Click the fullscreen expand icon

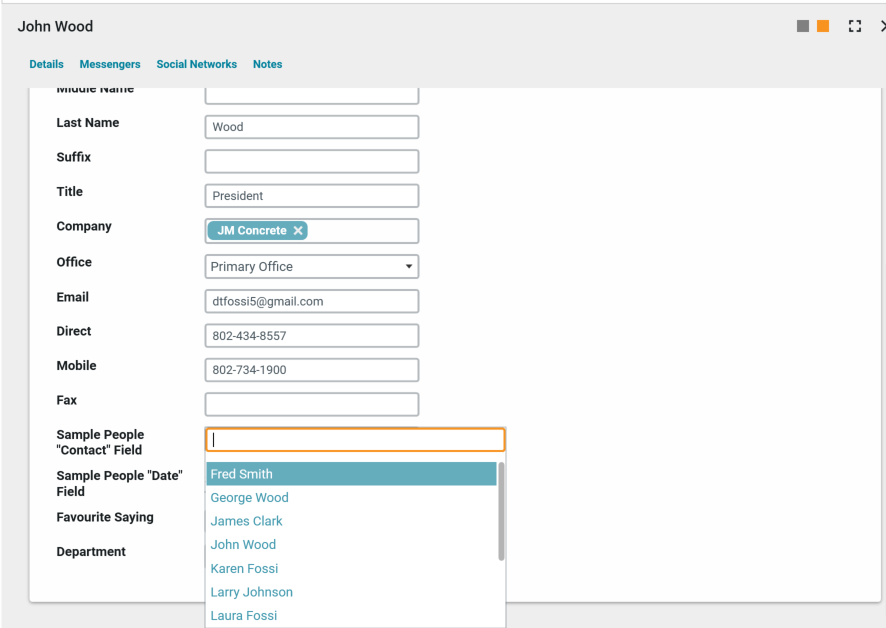854,27
